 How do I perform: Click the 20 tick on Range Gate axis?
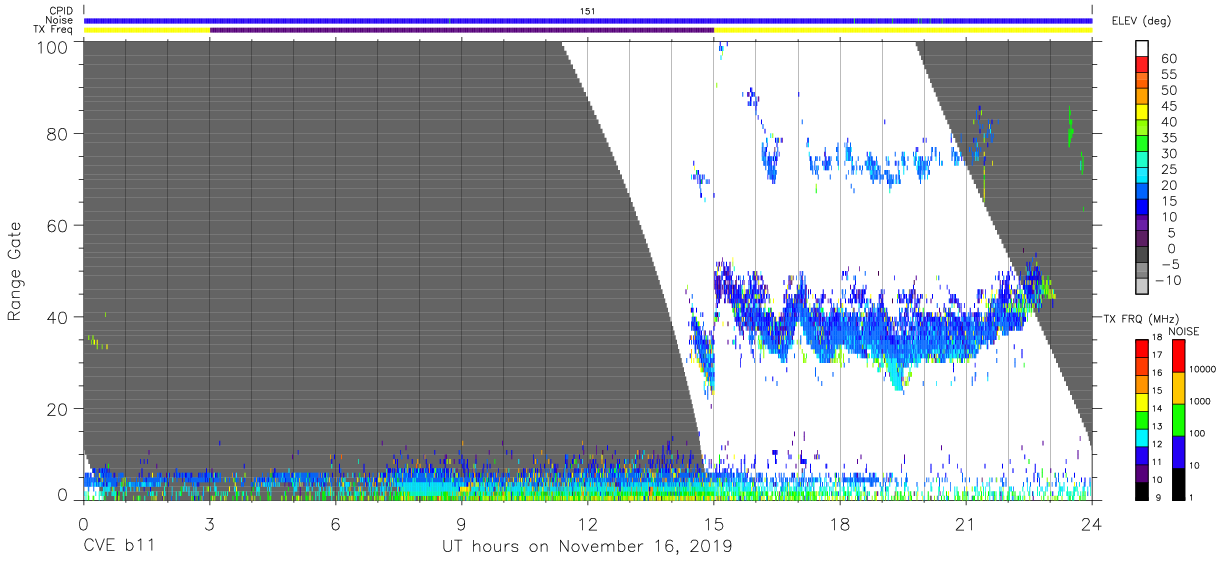tap(58, 409)
